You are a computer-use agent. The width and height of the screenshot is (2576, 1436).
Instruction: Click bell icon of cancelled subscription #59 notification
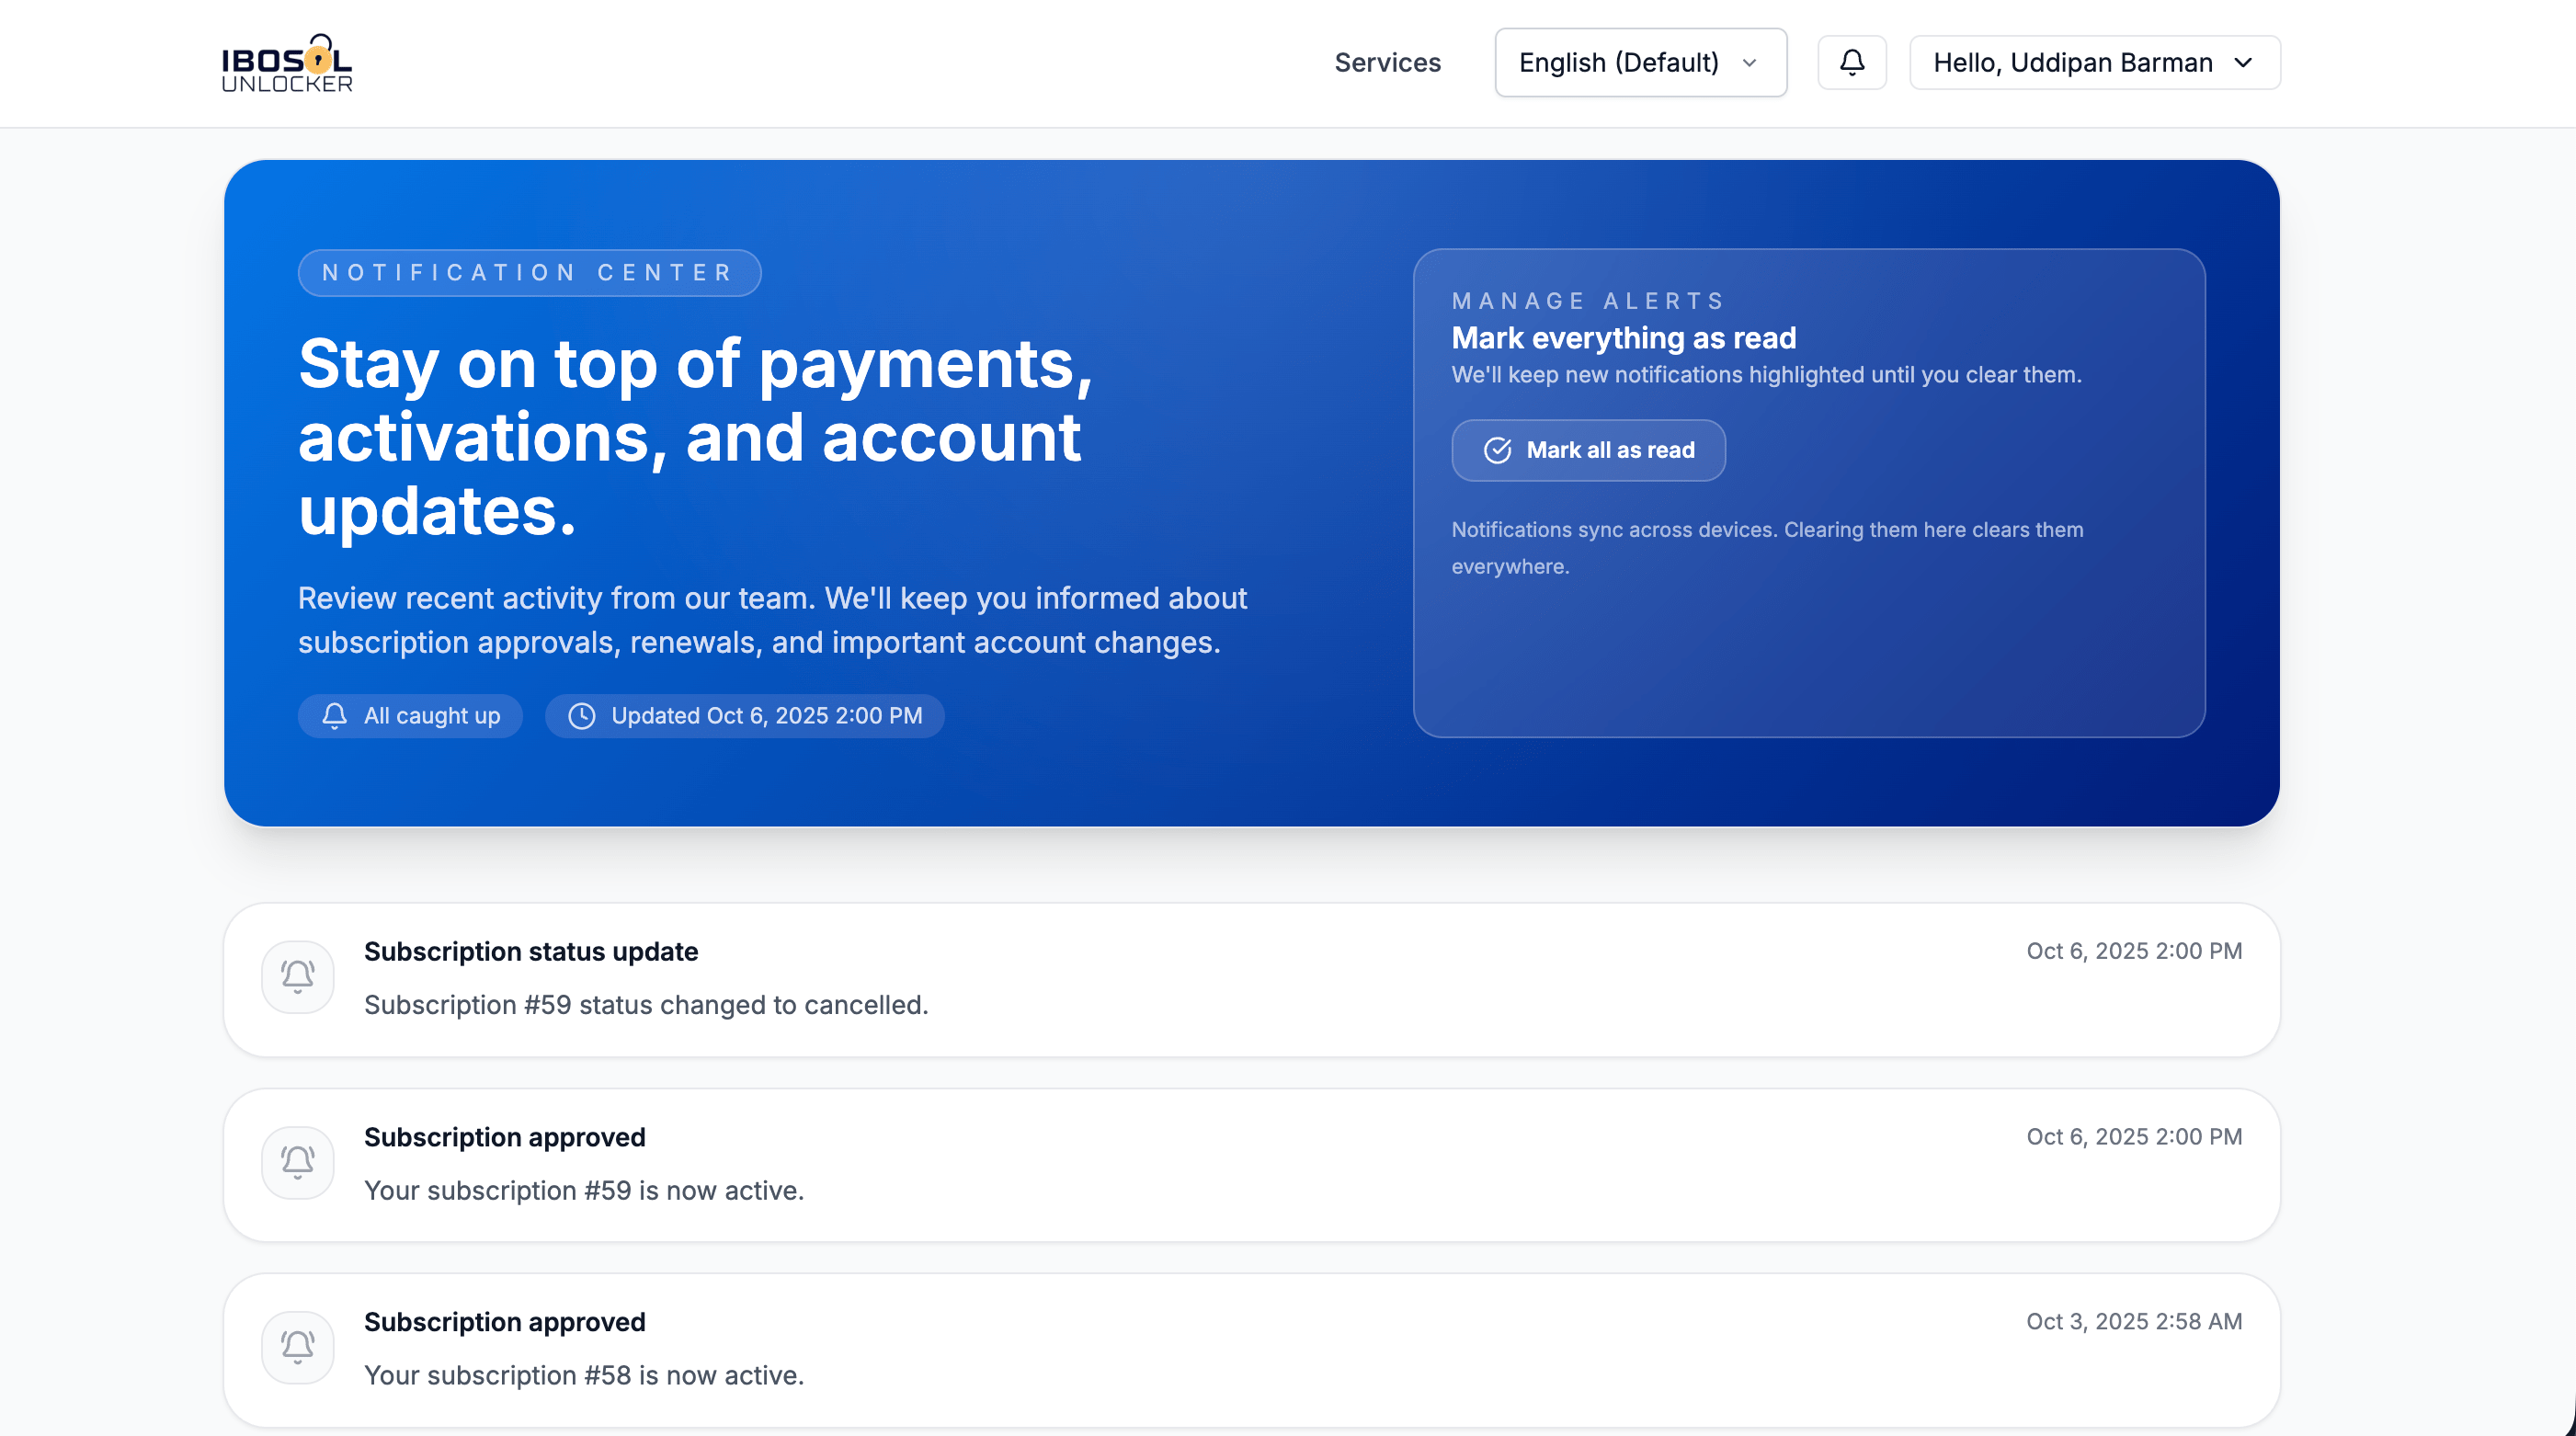[297, 976]
